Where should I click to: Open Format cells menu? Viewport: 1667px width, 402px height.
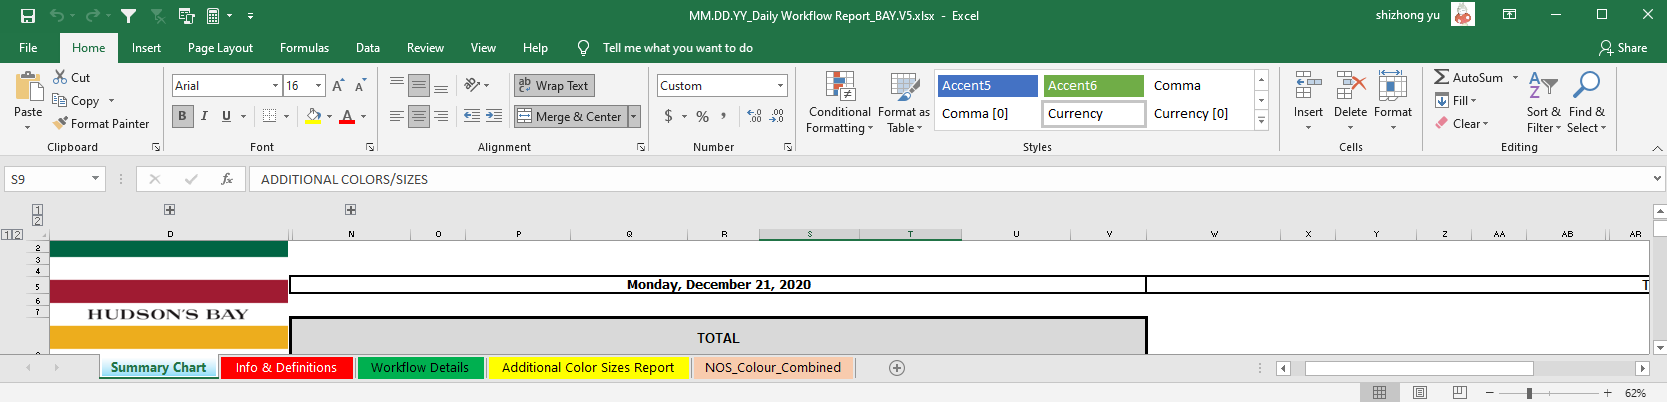[1393, 100]
